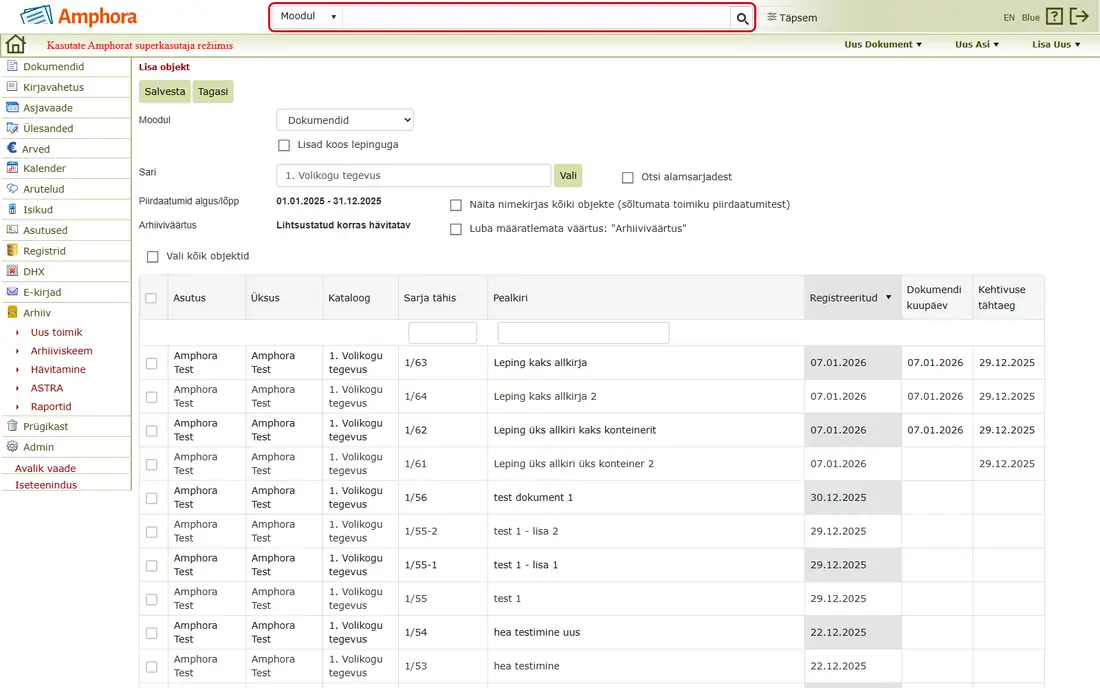
Task: Check the test dokument 1 row checkbox
Action: [152, 498]
